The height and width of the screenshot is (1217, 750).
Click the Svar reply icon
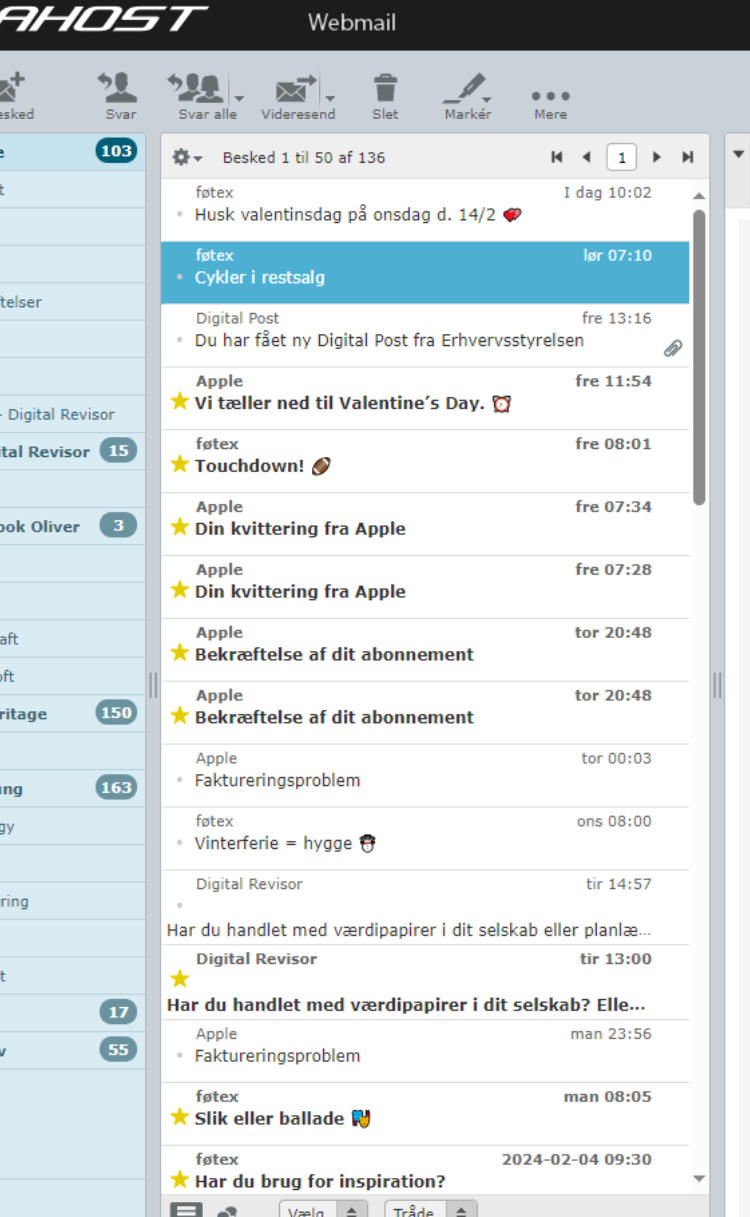[x=119, y=88]
